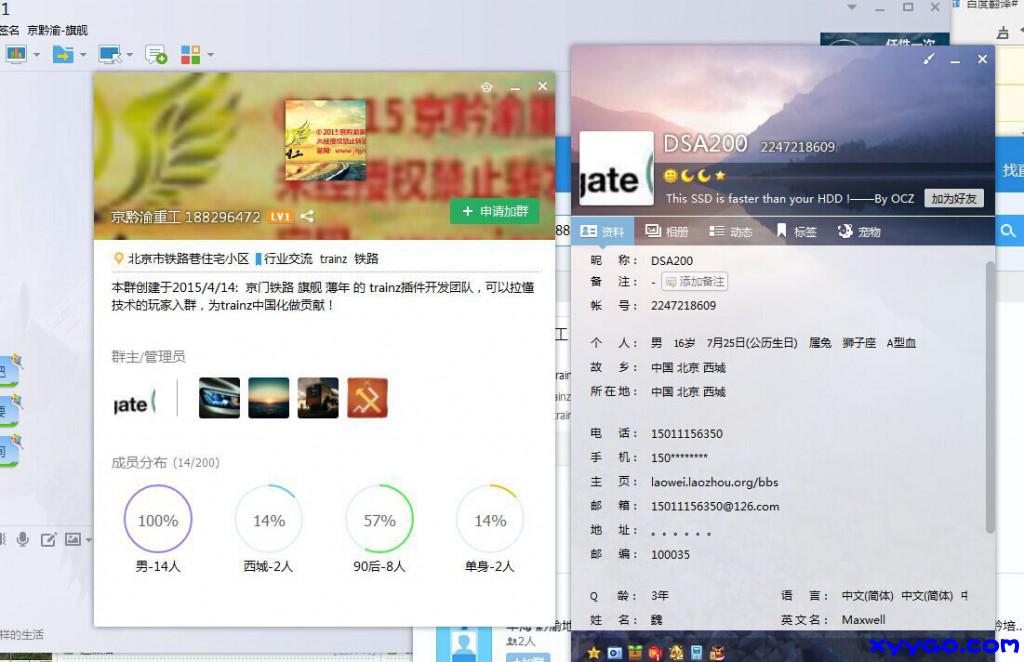This screenshot has width=1024, height=662.
Task: Click the red hammer-sickle admin avatar
Action: tap(367, 398)
